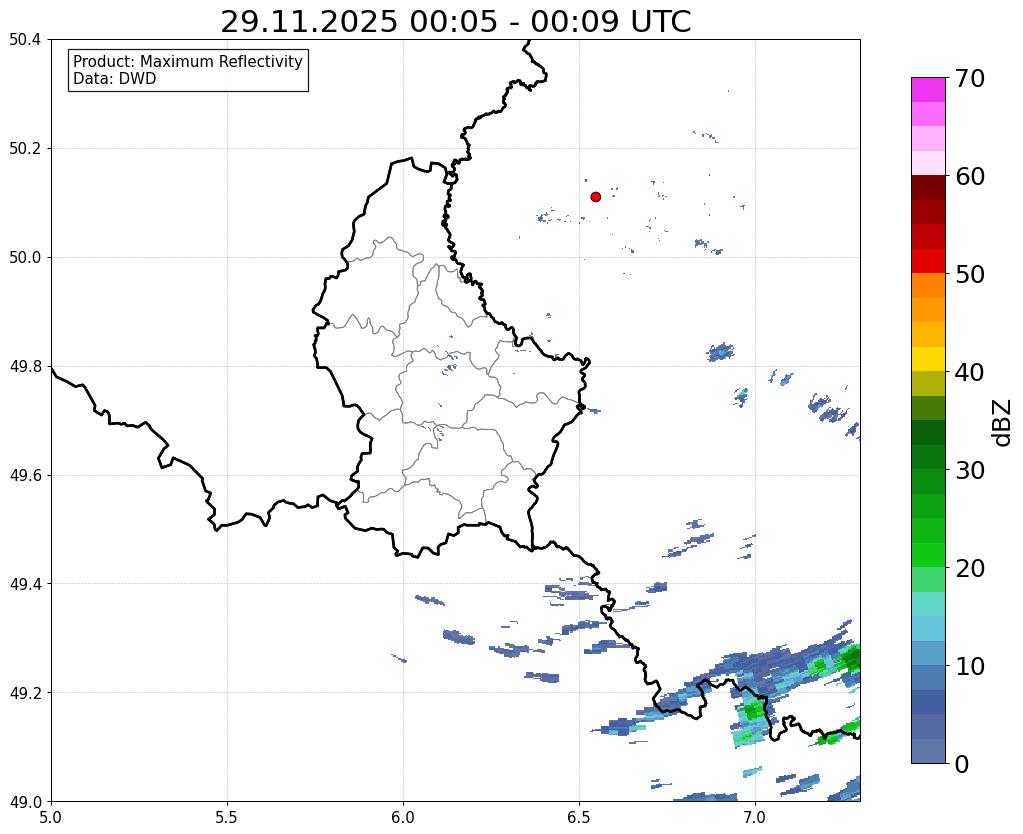Click the latitude label 49.2
The image size is (1023, 834).
click(25, 693)
